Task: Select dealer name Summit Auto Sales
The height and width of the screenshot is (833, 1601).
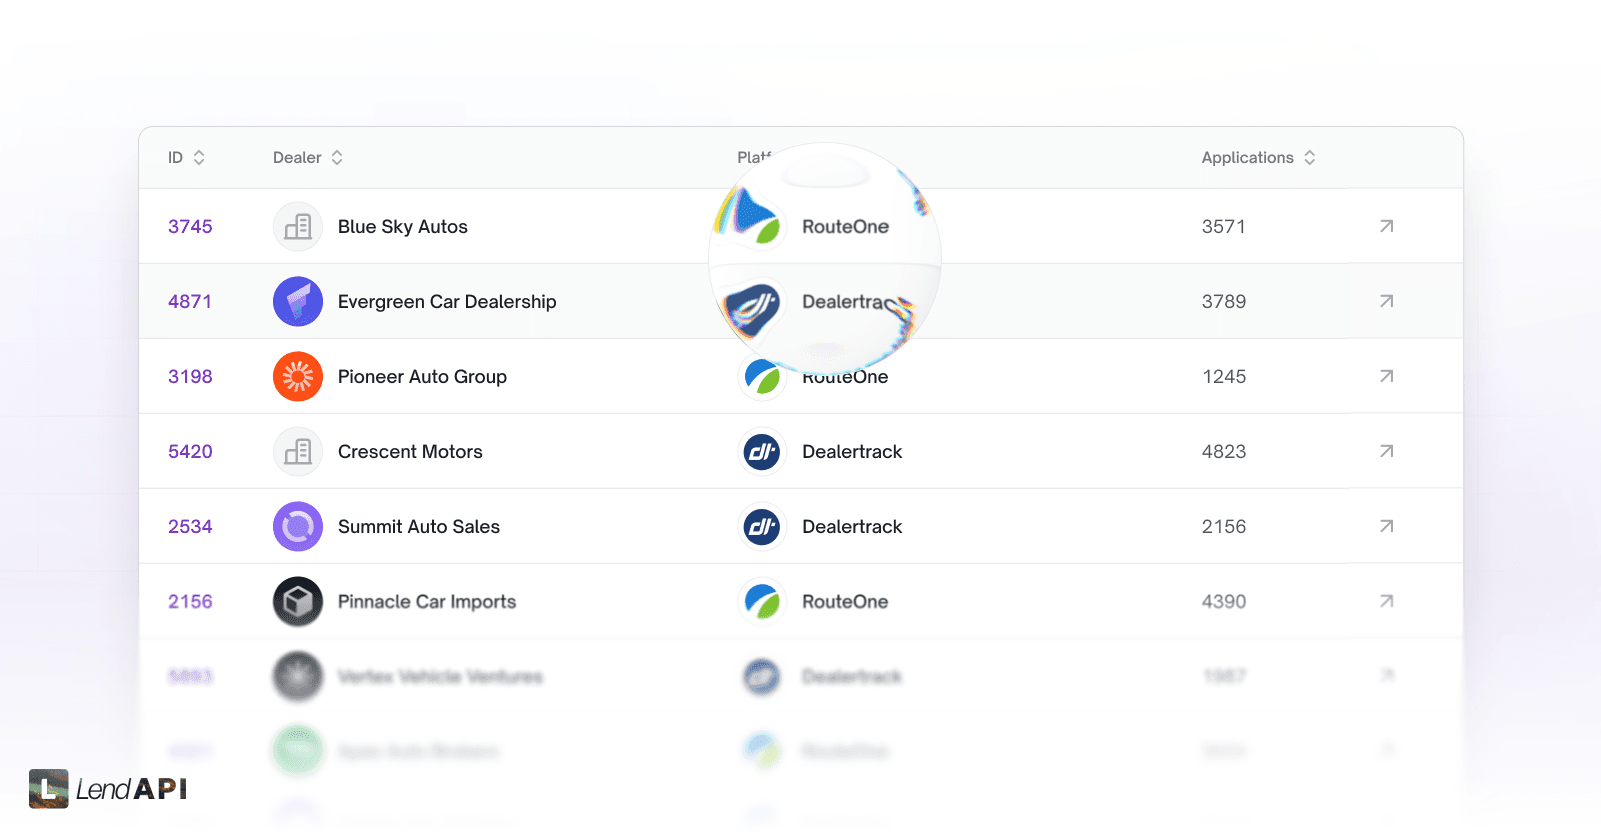Action: pos(419,527)
